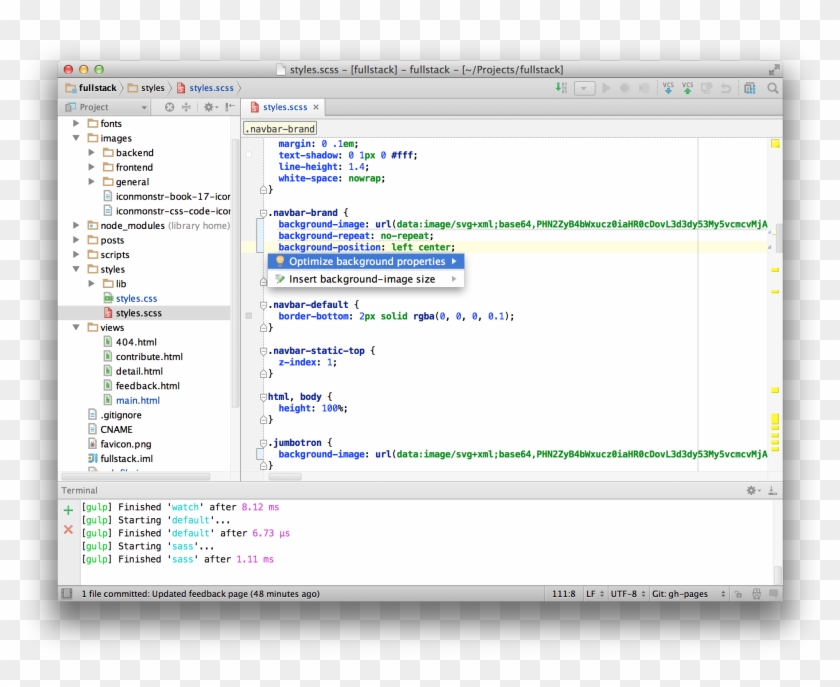Click the VCS commit changes icon
Screen dimensions: 840x687
688,88
